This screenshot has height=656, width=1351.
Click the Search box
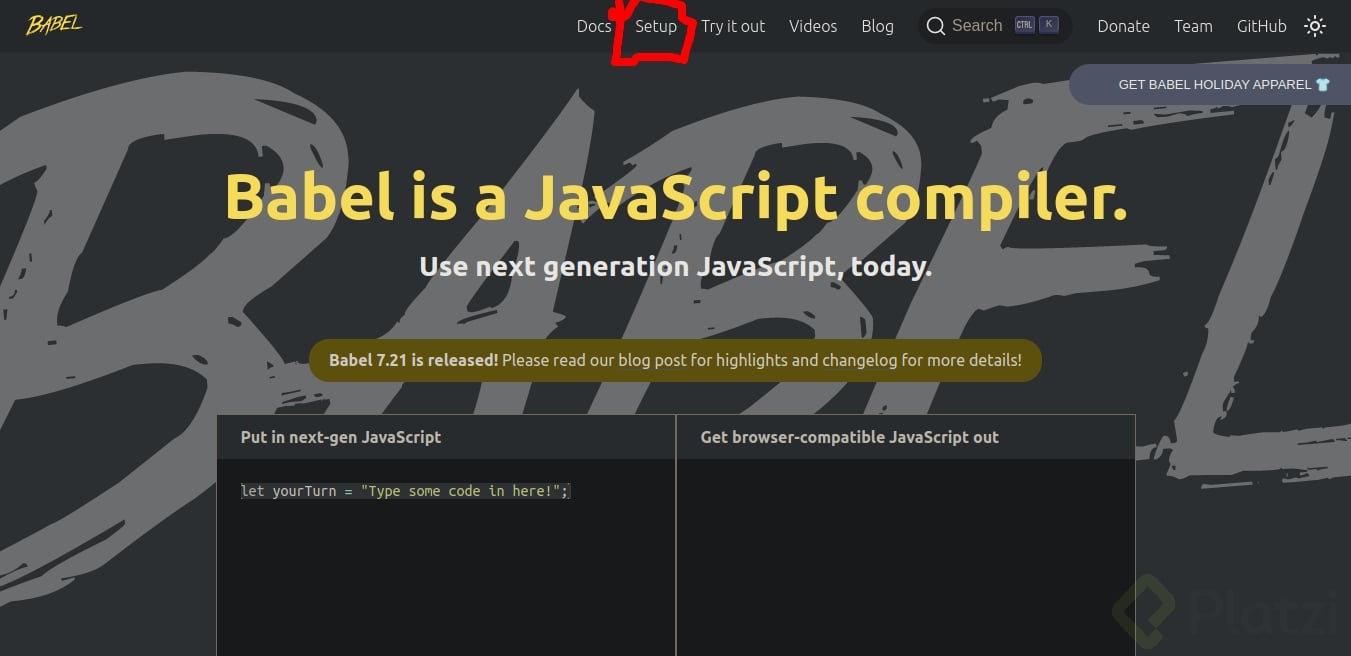pyautogui.click(x=995, y=26)
